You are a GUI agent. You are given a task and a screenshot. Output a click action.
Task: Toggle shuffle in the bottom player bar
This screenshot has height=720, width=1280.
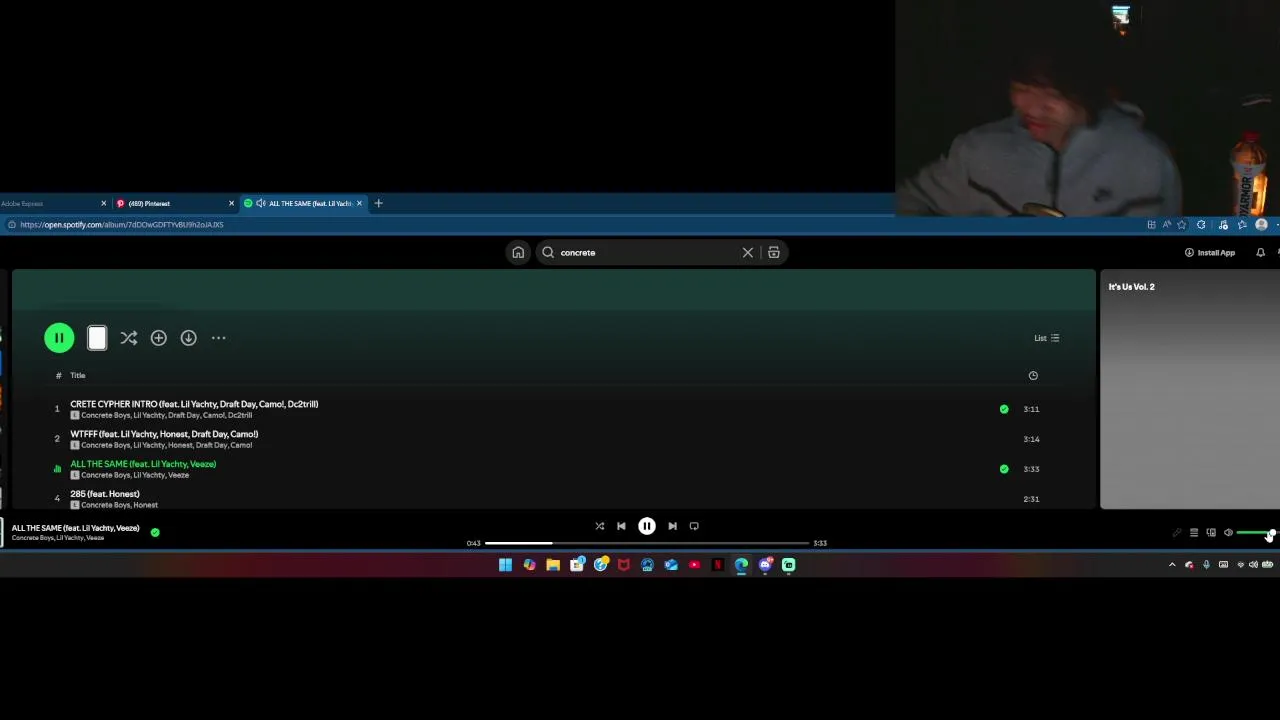pyautogui.click(x=599, y=526)
